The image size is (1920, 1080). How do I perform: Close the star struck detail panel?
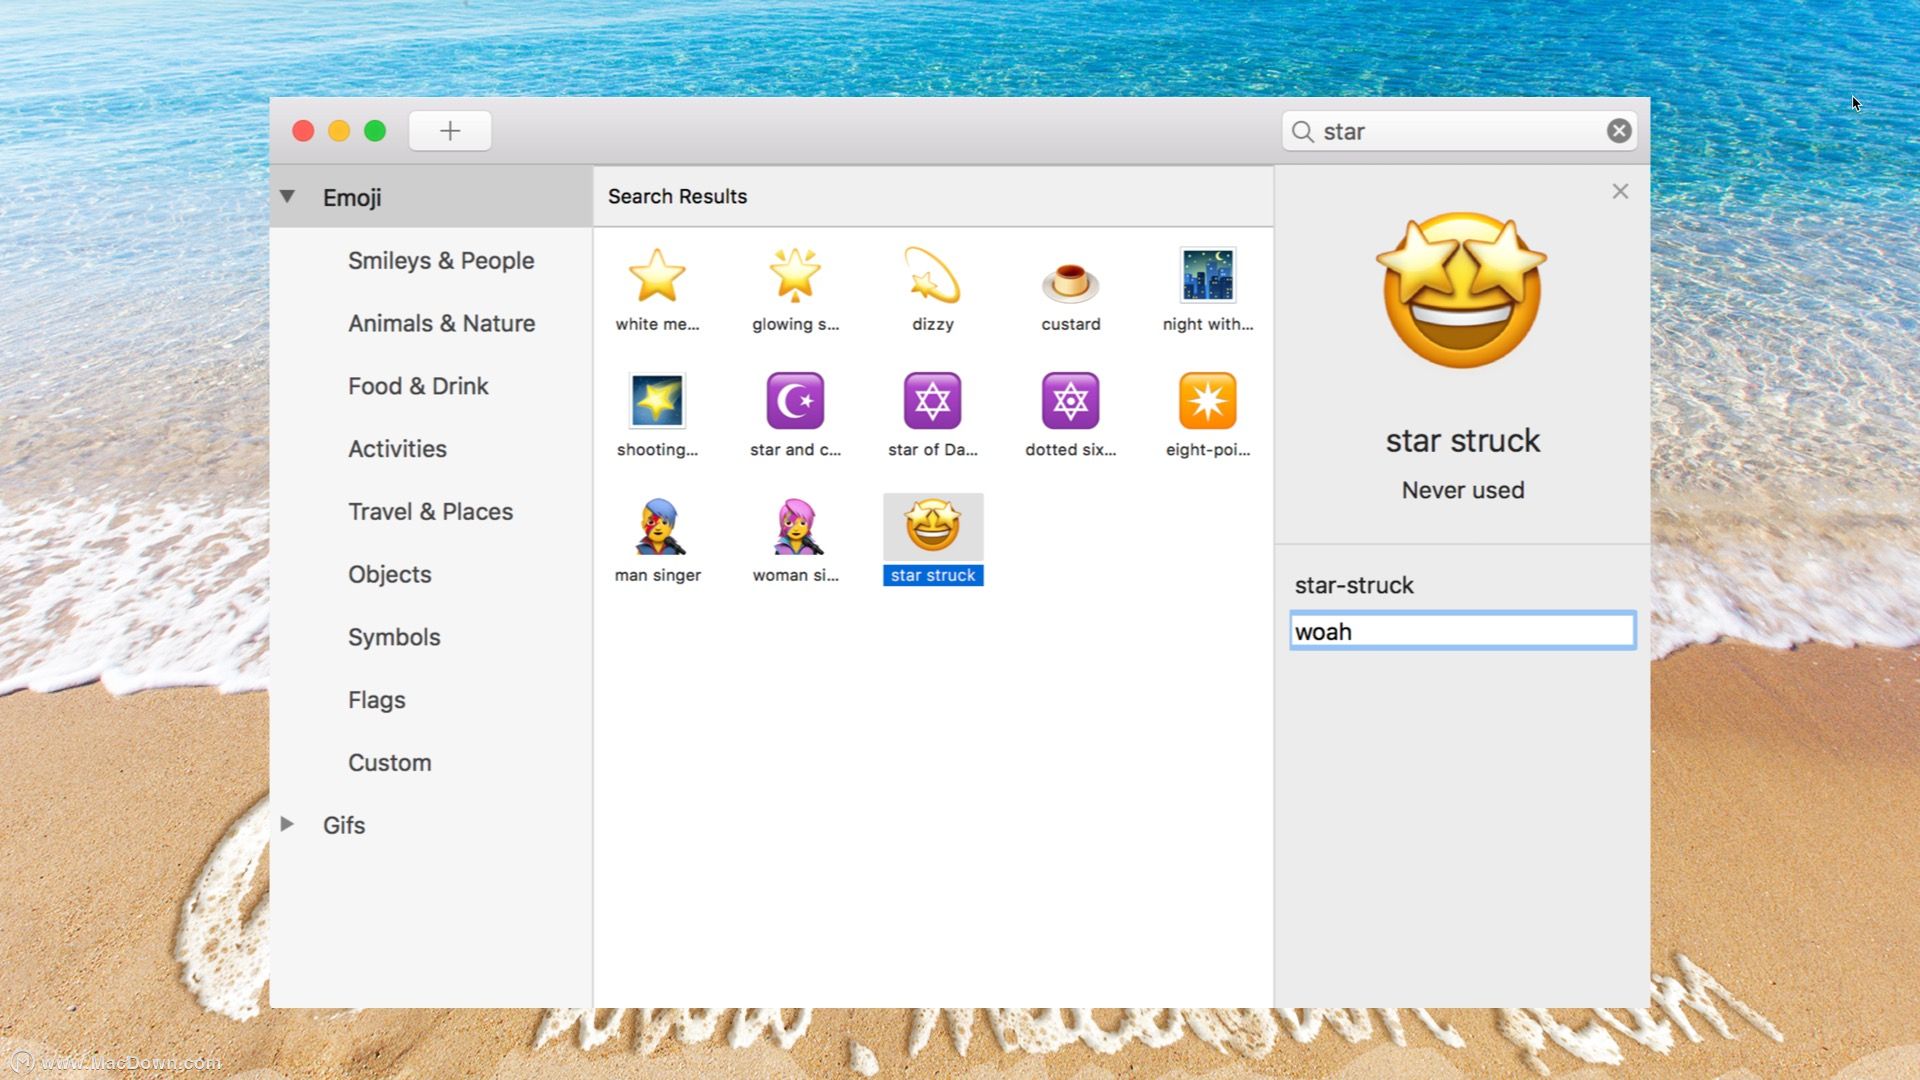1620,191
